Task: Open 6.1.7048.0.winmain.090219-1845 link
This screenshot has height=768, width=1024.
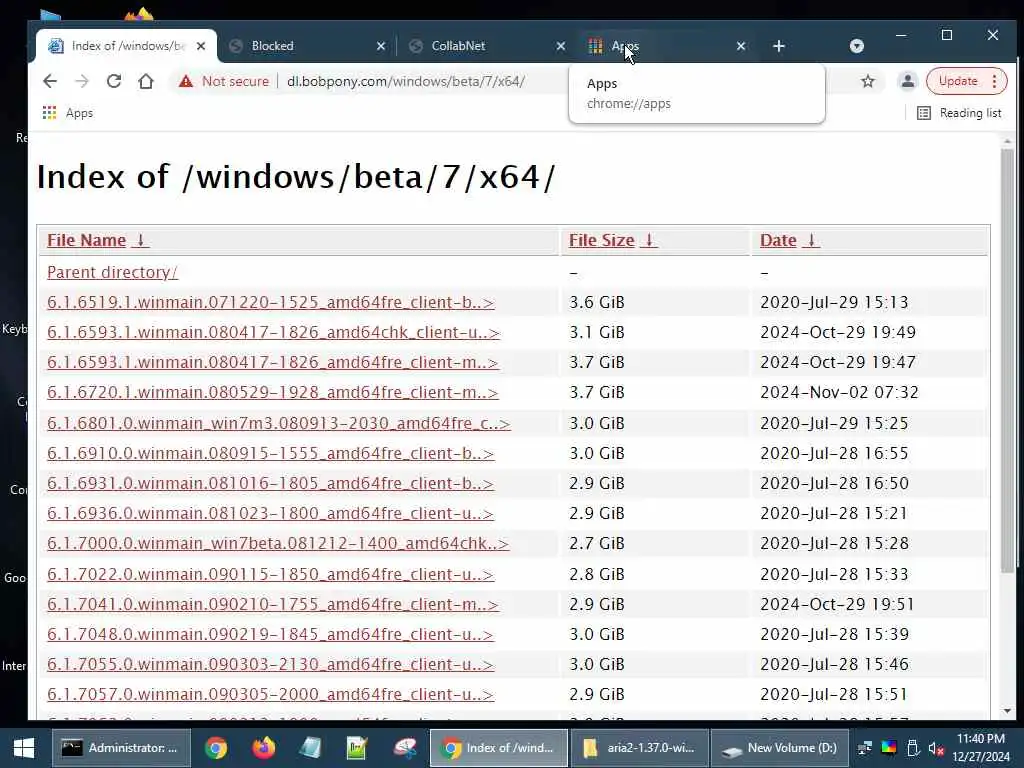Action: click(270, 634)
